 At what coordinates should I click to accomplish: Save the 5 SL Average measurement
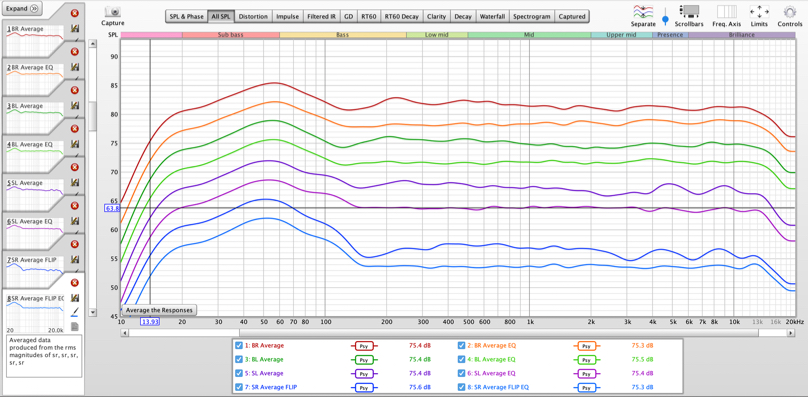(x=75, y=183)
